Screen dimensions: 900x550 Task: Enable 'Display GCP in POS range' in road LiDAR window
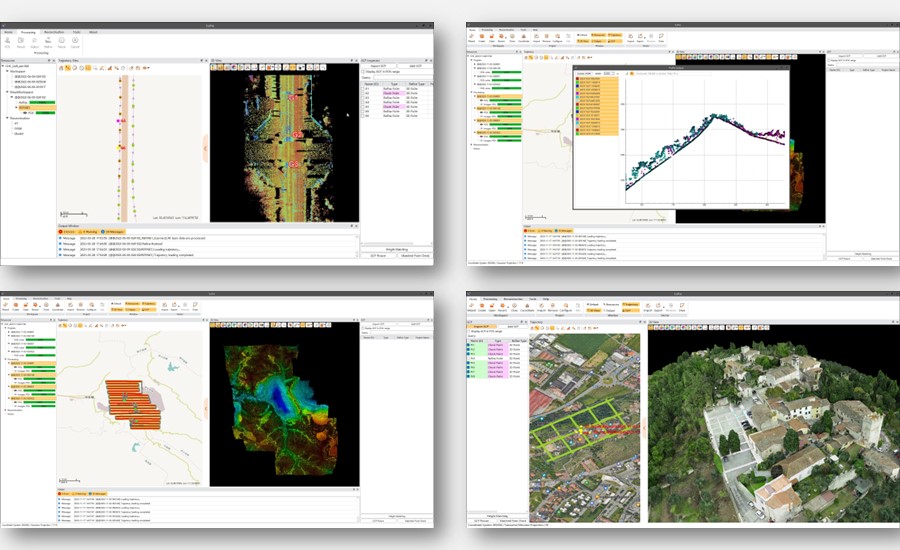click(x=363, y=71)
